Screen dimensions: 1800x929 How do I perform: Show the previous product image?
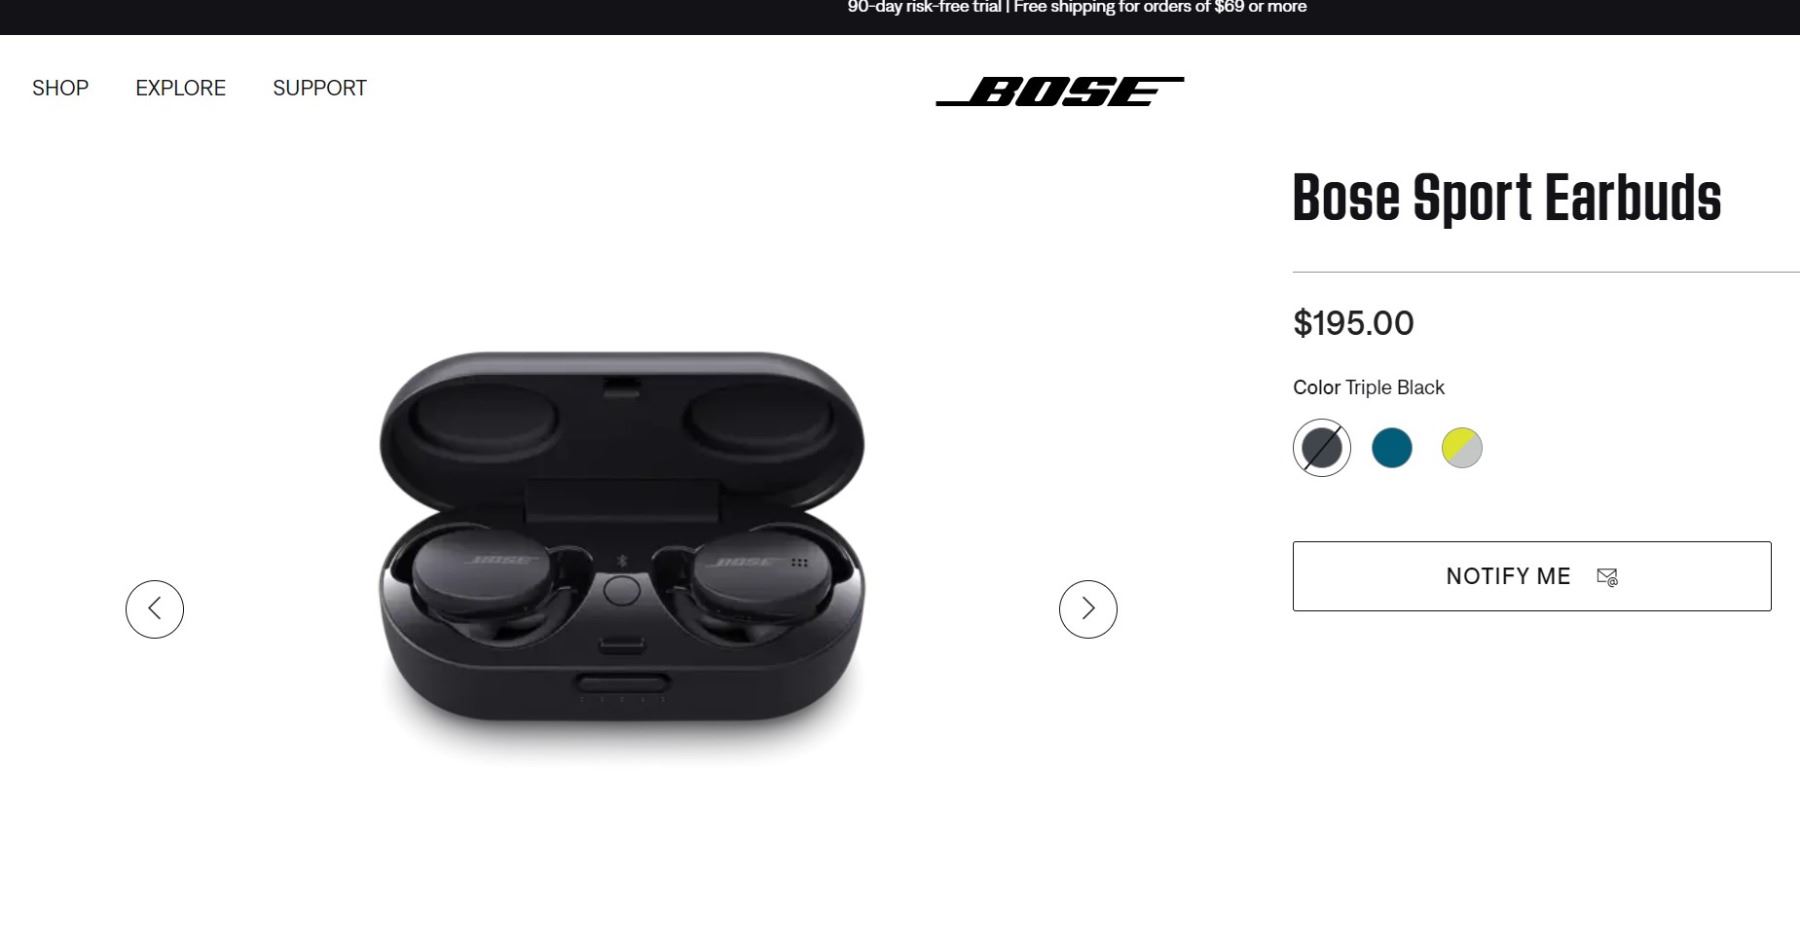(x=154, y=609)
